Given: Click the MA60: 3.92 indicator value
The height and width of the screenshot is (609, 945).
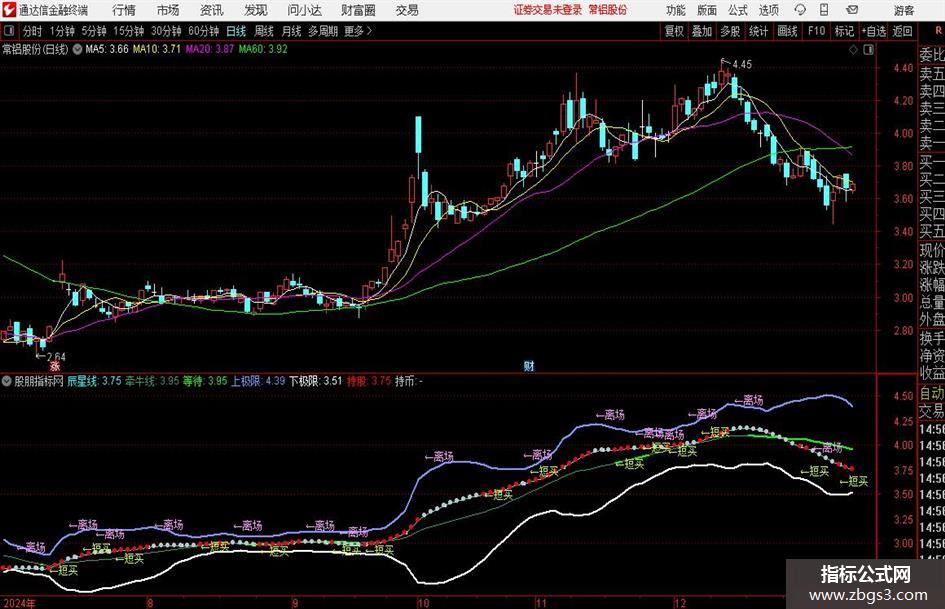Looking at the screenshot, I should tap(263, 49).
